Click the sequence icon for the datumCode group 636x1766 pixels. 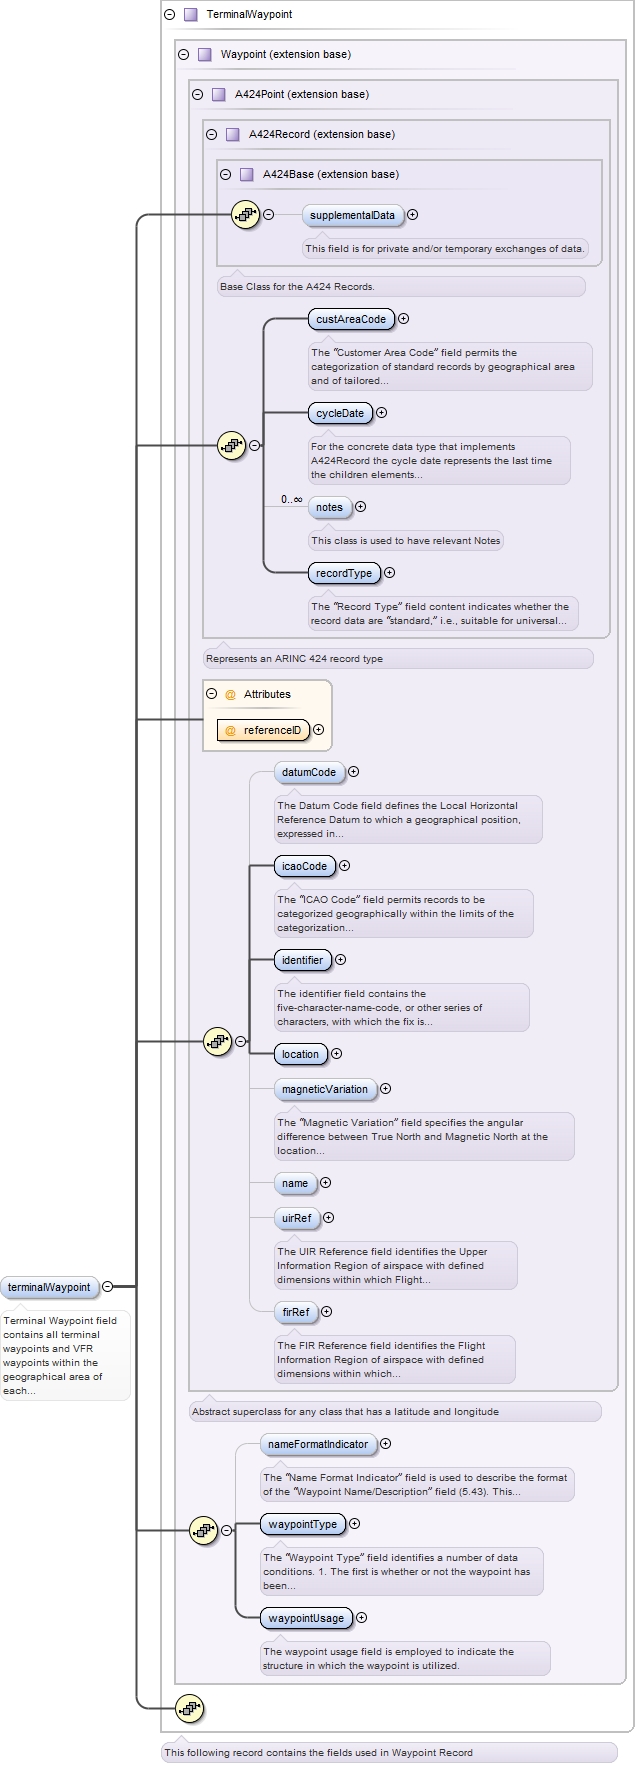[217, 1041]
